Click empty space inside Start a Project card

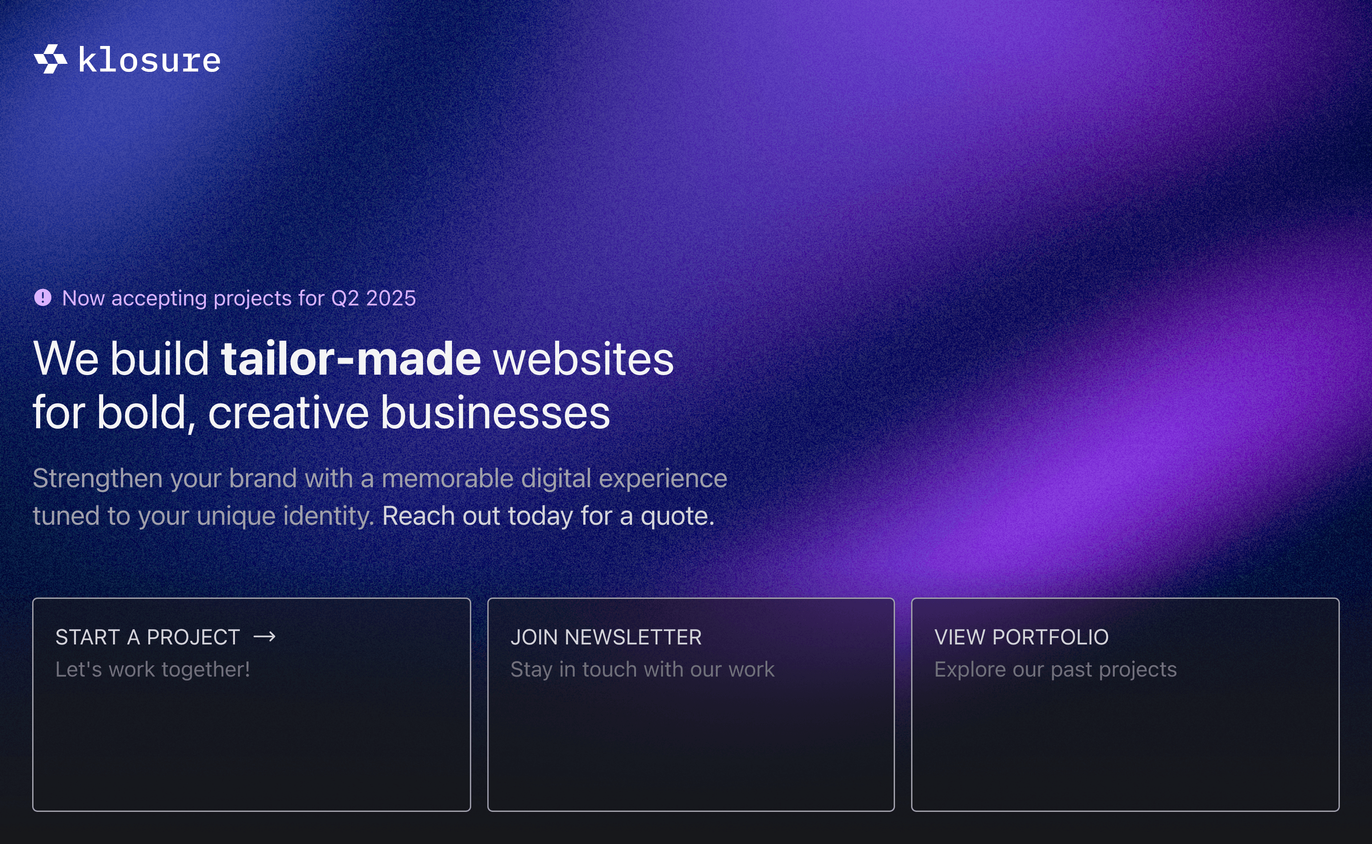coord(251,750)
